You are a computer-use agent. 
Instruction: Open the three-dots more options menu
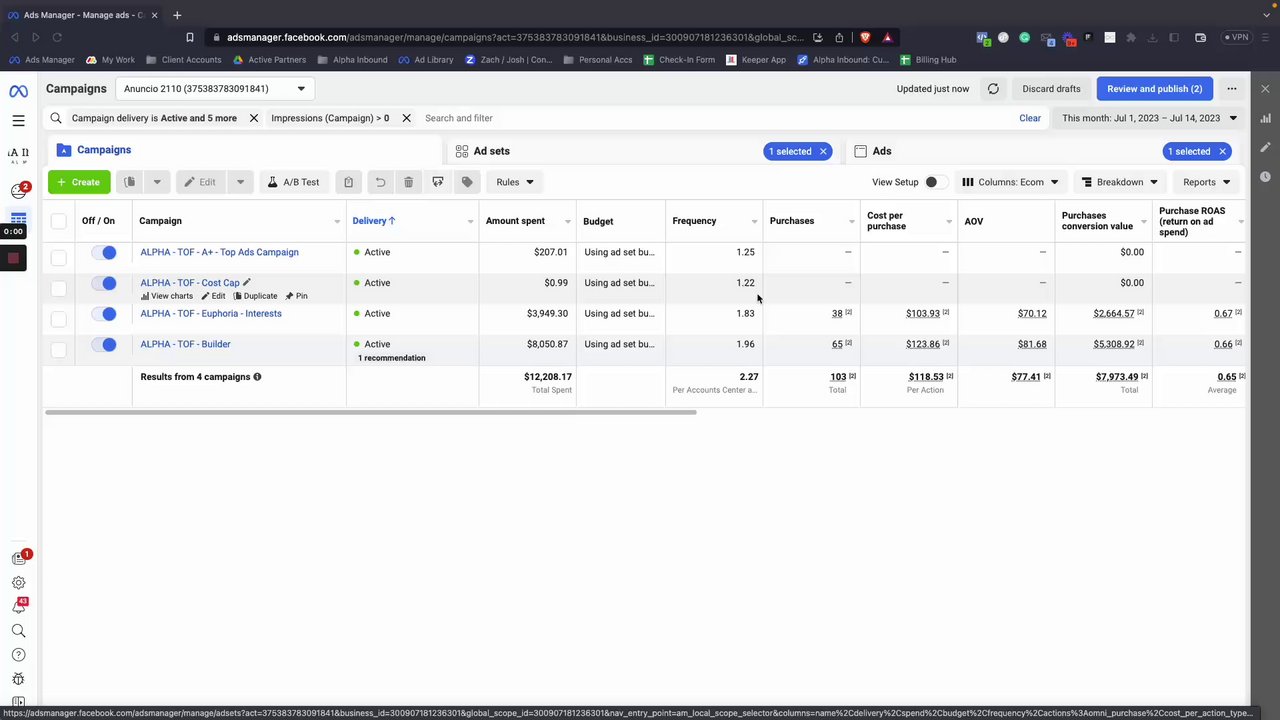point(1232,89)
